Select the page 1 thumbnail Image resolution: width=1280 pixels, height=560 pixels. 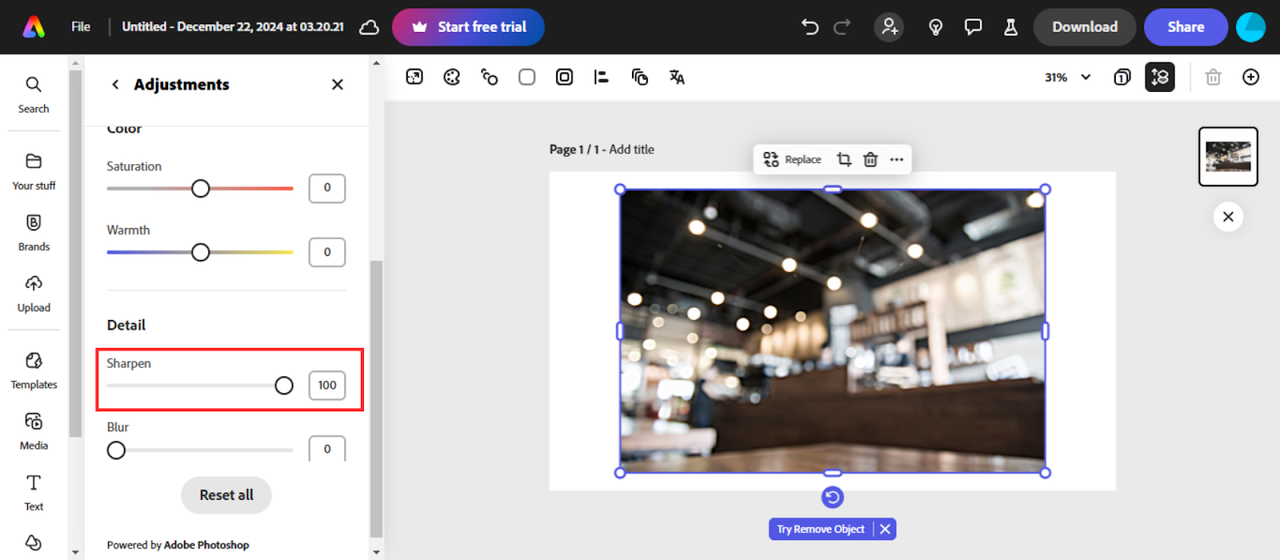(1228, 157)
